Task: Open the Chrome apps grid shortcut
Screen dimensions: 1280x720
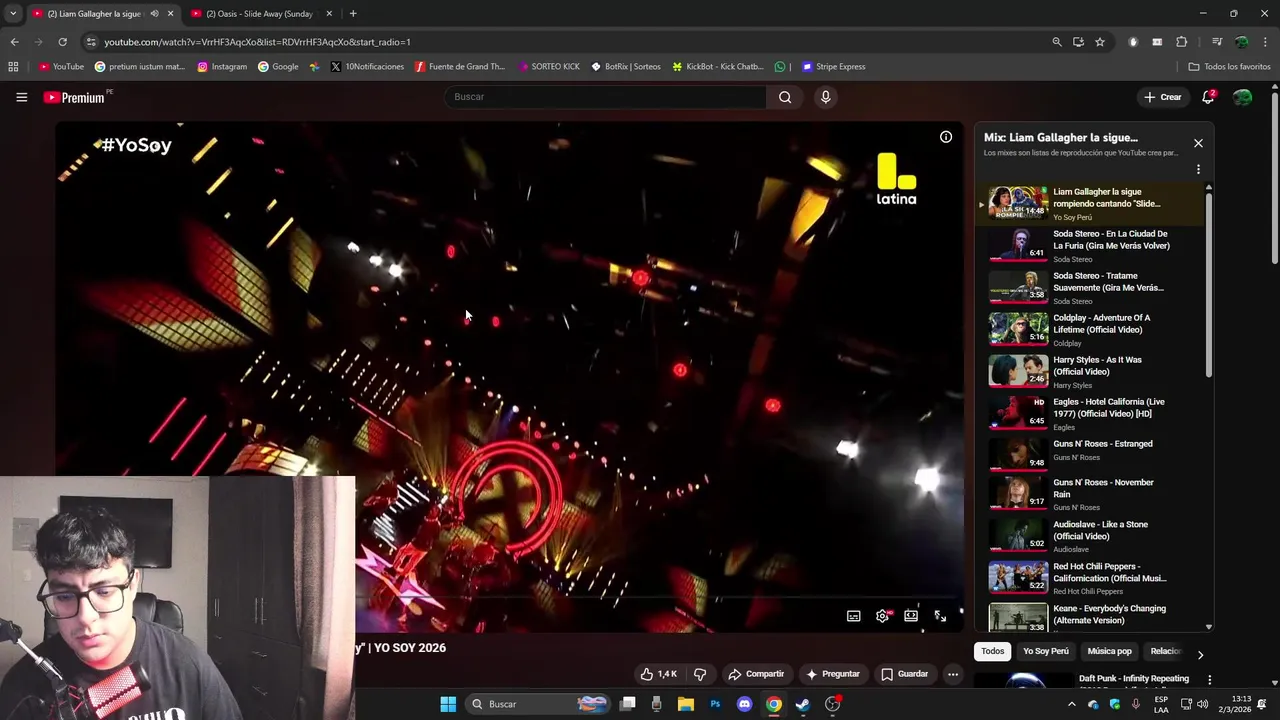Action: [13, 67]
